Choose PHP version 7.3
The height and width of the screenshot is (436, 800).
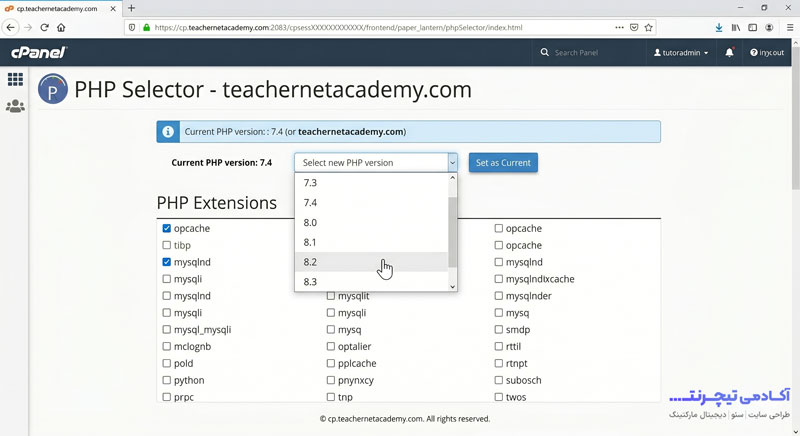(371, 183)
